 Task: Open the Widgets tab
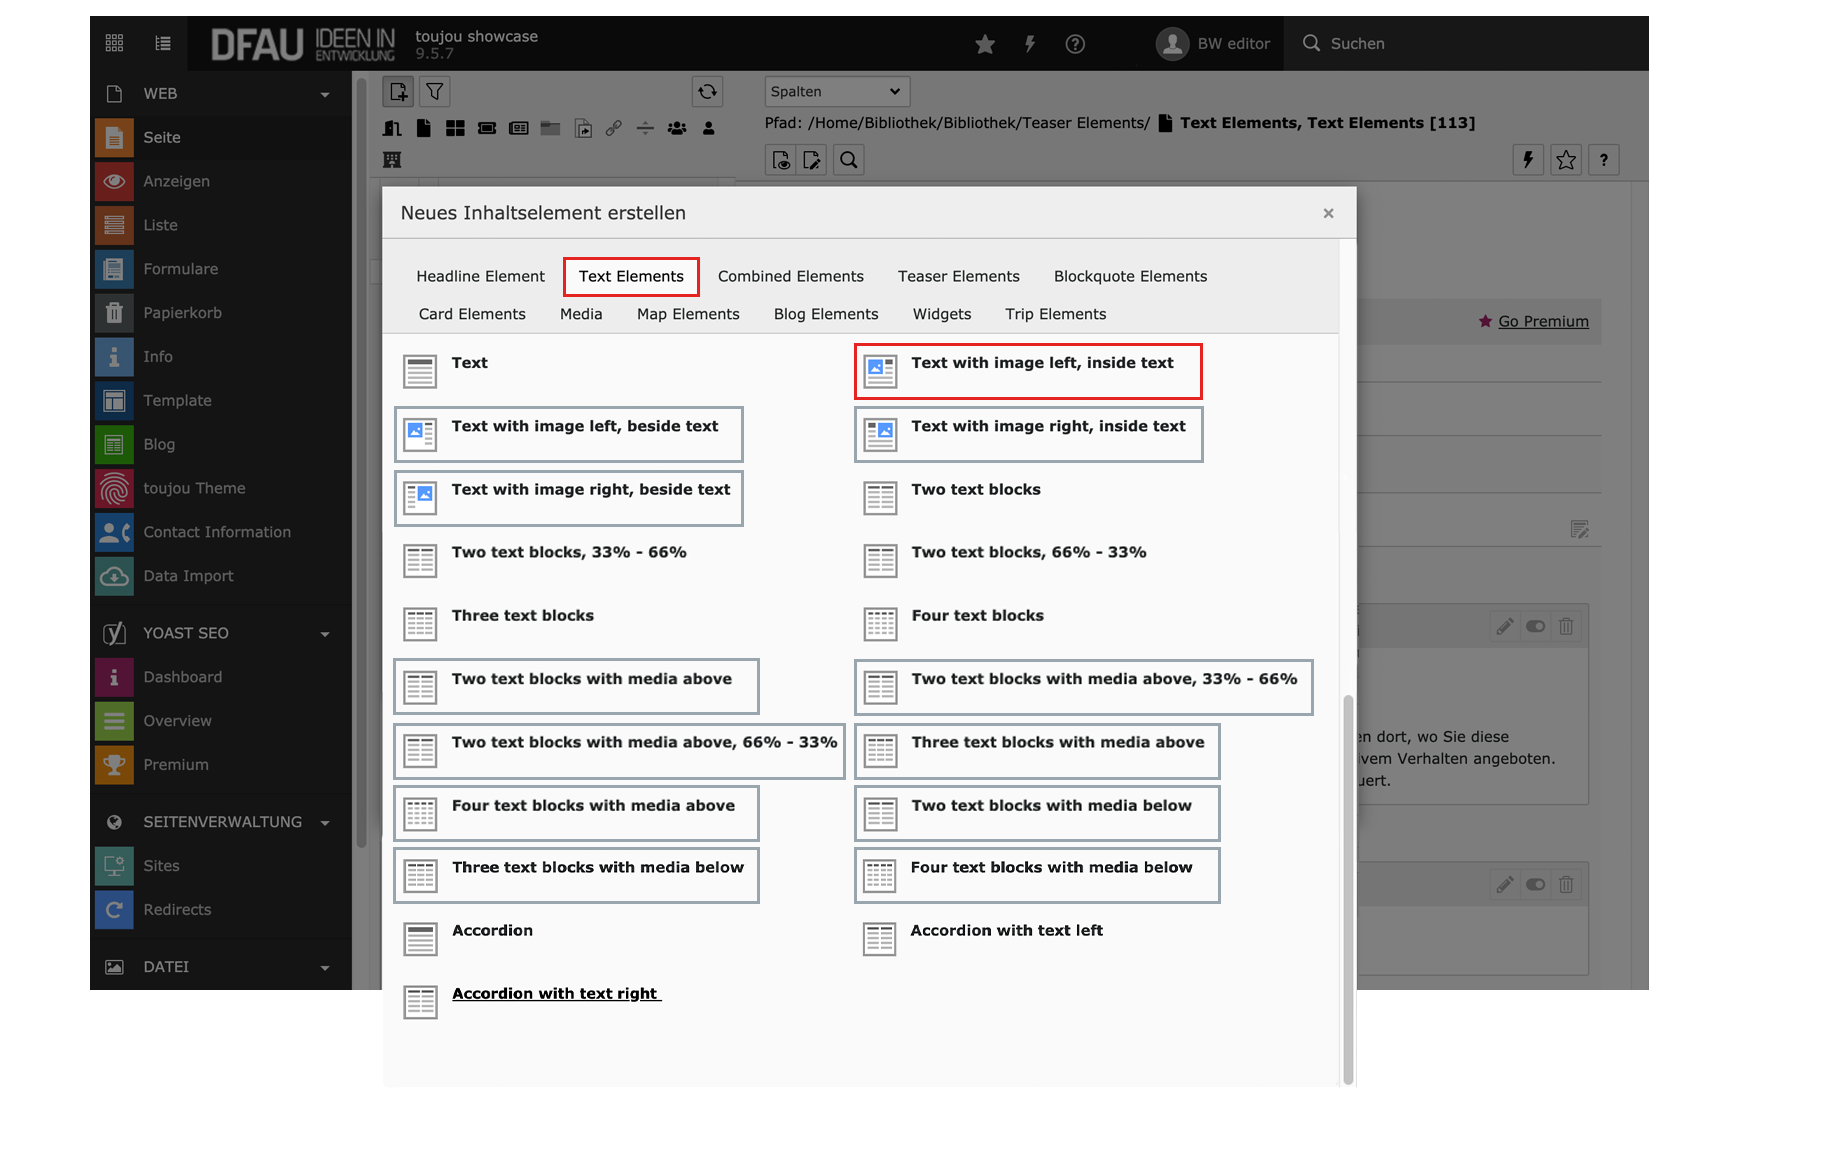(941, 314)
